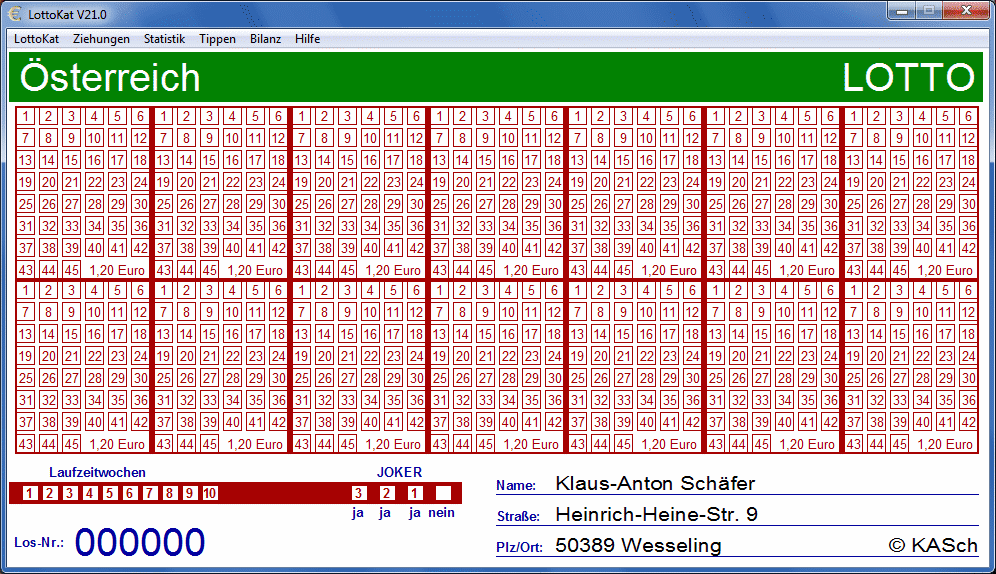The width and height of the screenshot is (996, 574).
Task: Mark number 45 in the upper-left lotto field
Action: (71, 270)
